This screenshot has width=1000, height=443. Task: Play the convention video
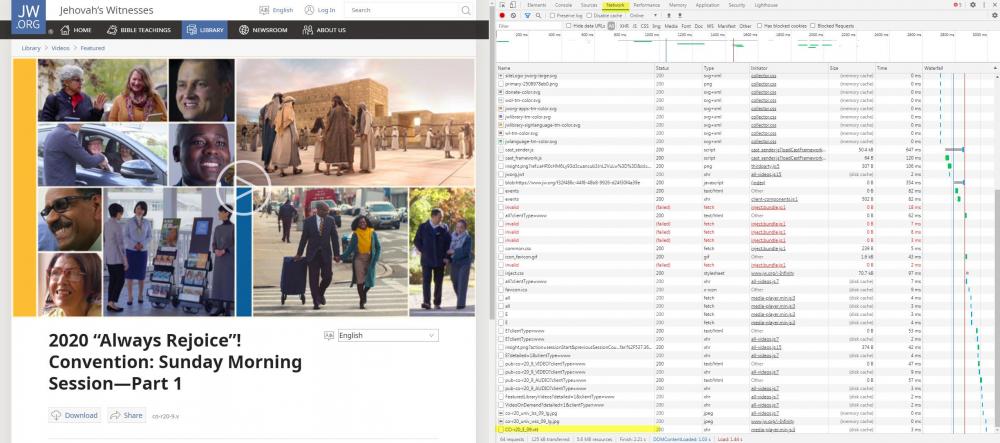(x=243, y=185)
